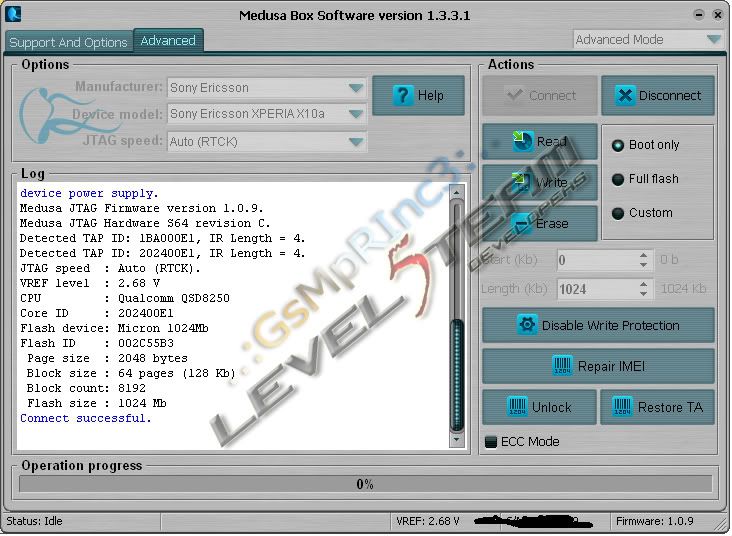Open the Manufacturer dropdown

coord(267,87)
